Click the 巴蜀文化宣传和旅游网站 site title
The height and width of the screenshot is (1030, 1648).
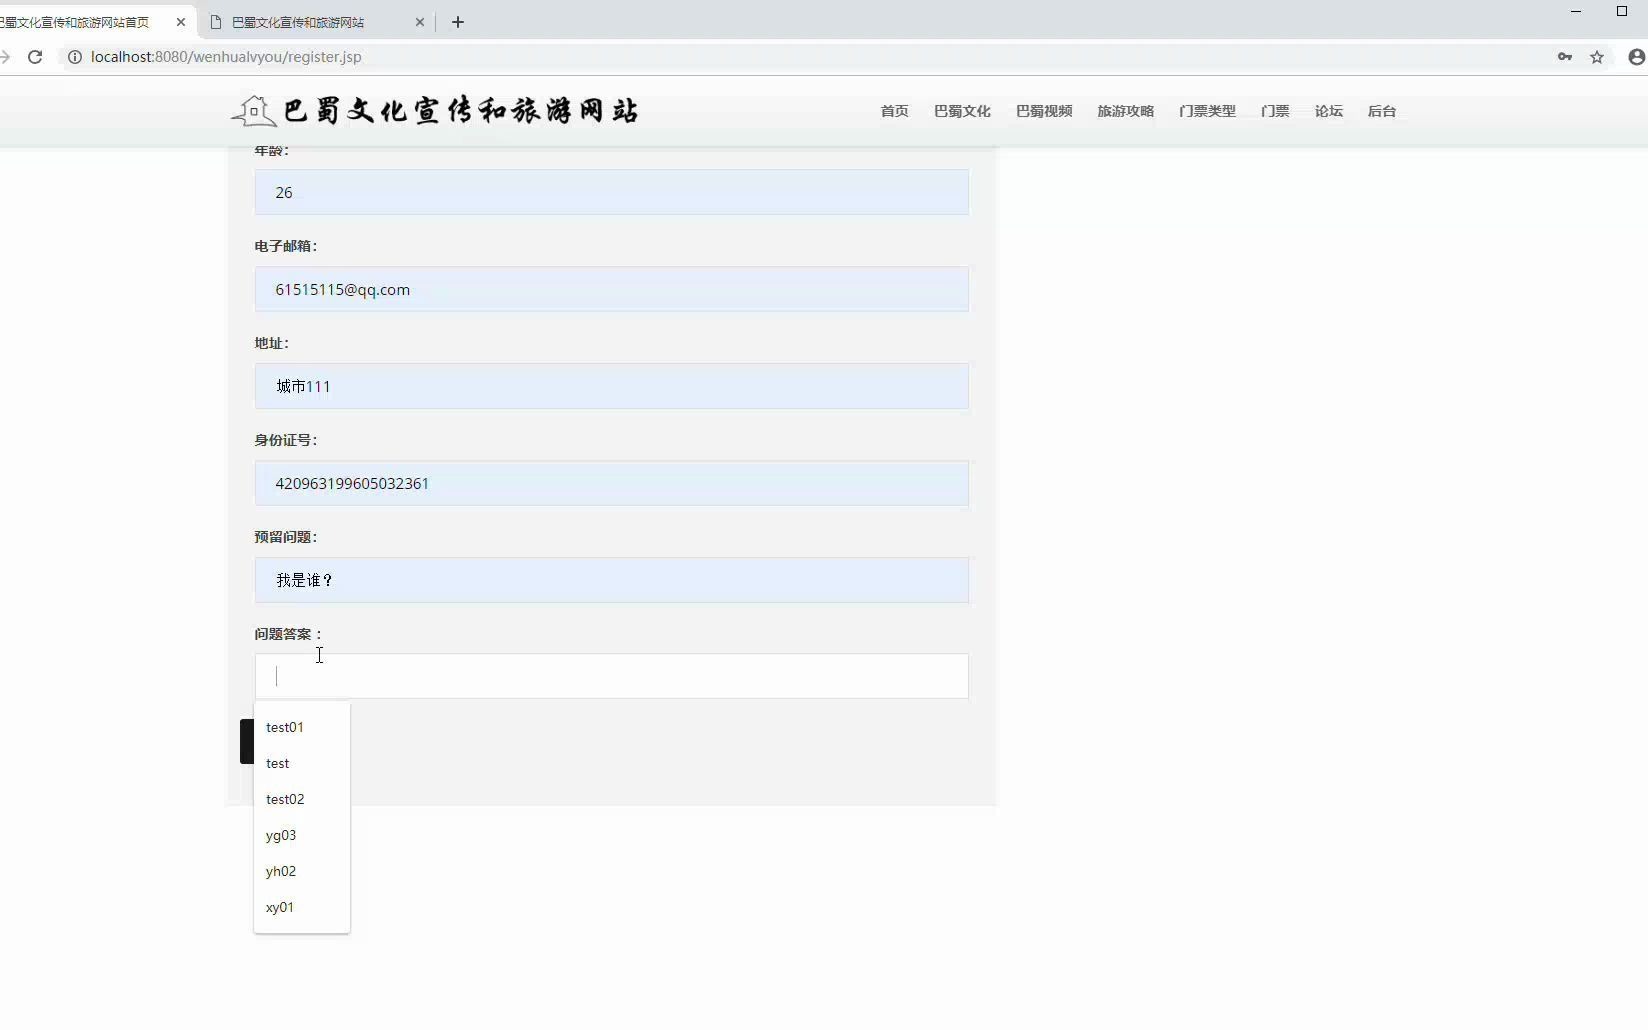[x=461, y=111]
